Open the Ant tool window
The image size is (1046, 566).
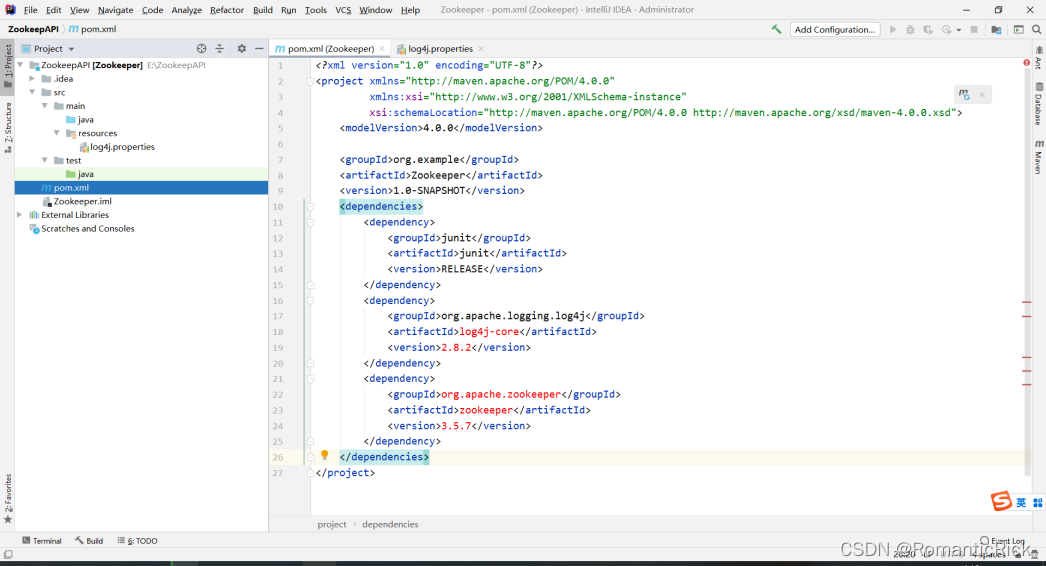click(x=1039, y=58)
